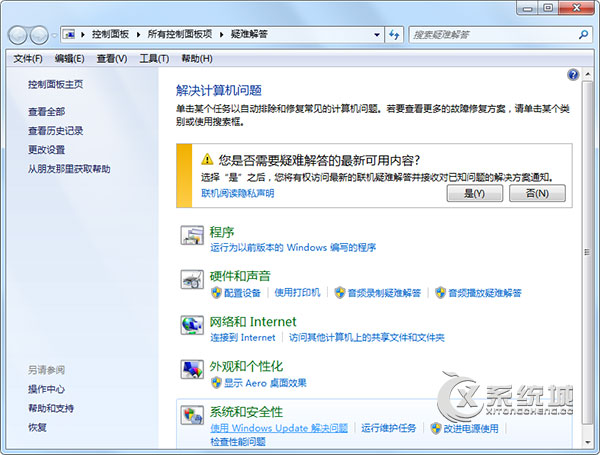This screenshot has width=600, height=455.
Task: Open 查看历史记录 in the sidebar
Action: [55, 131]
